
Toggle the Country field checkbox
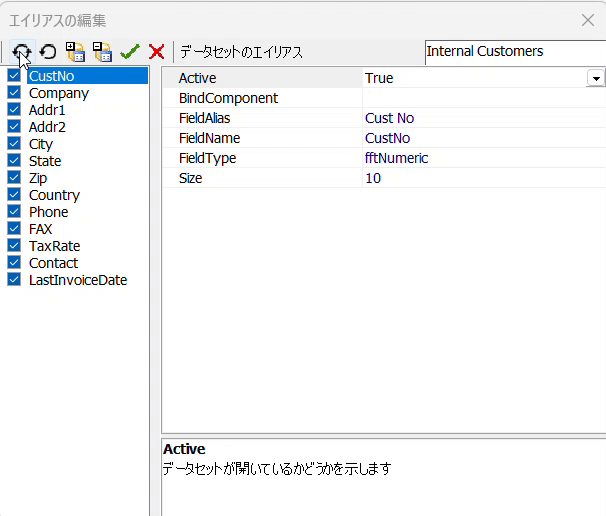pyautogui.click(x=14, y=195)
